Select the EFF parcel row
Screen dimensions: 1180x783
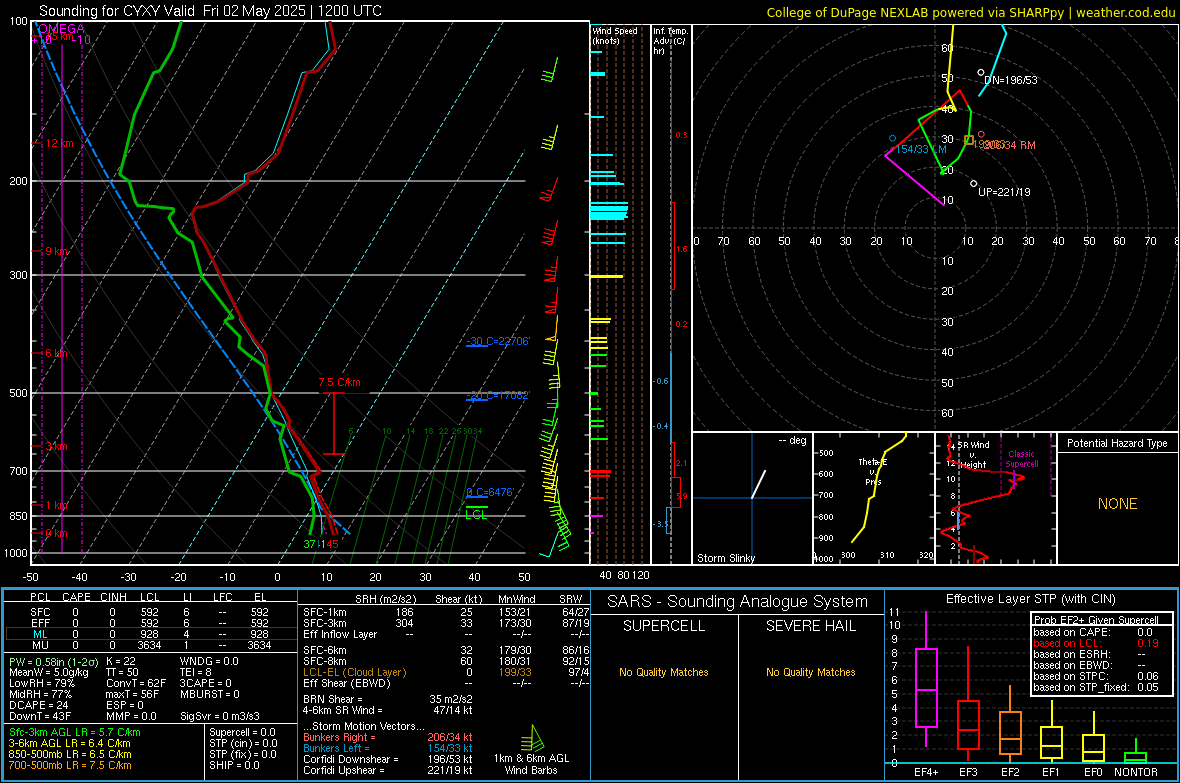coord(150,623)
